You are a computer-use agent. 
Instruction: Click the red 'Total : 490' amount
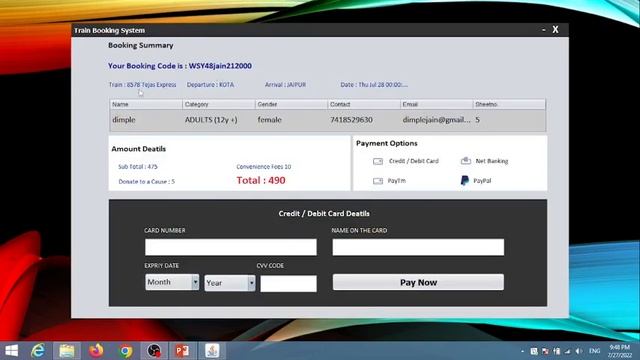(x=261, y=180)
